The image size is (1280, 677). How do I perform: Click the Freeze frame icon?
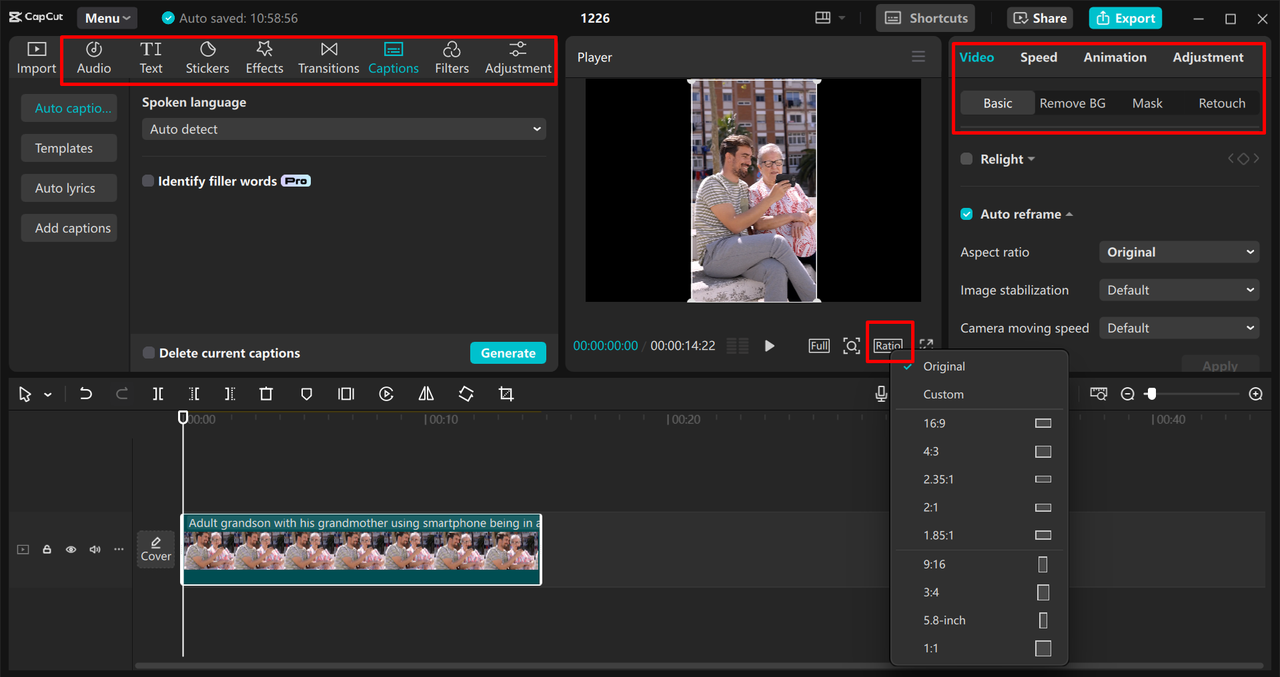[346, 394]
